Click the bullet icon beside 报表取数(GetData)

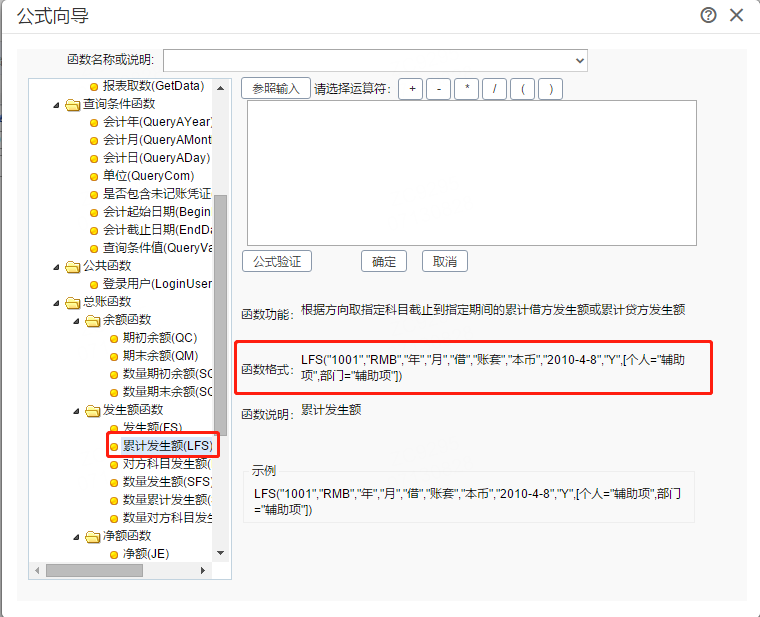[x=94, y=87]
